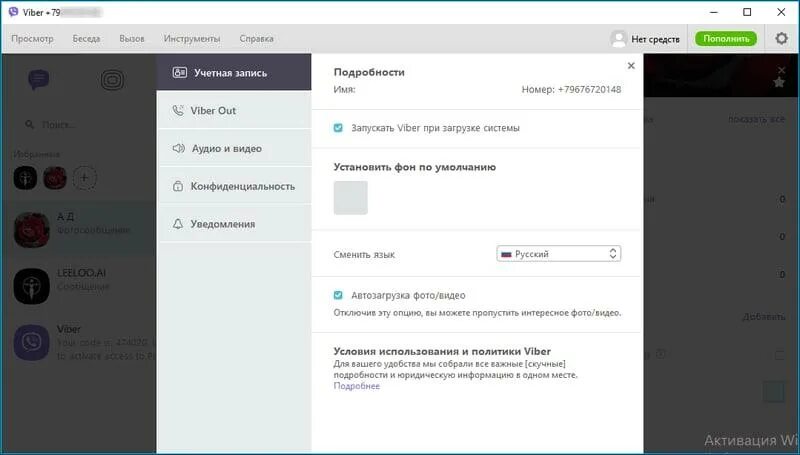
Task: Click the star icon in the right panel
Action: coord(779,83)
